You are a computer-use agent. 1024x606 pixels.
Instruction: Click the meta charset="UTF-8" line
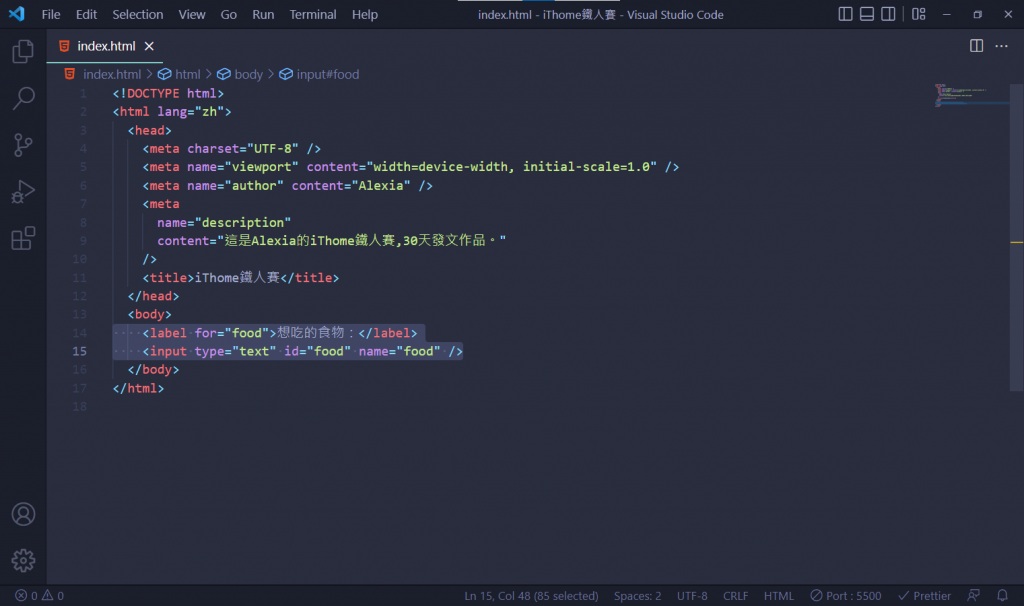[231, 149]
